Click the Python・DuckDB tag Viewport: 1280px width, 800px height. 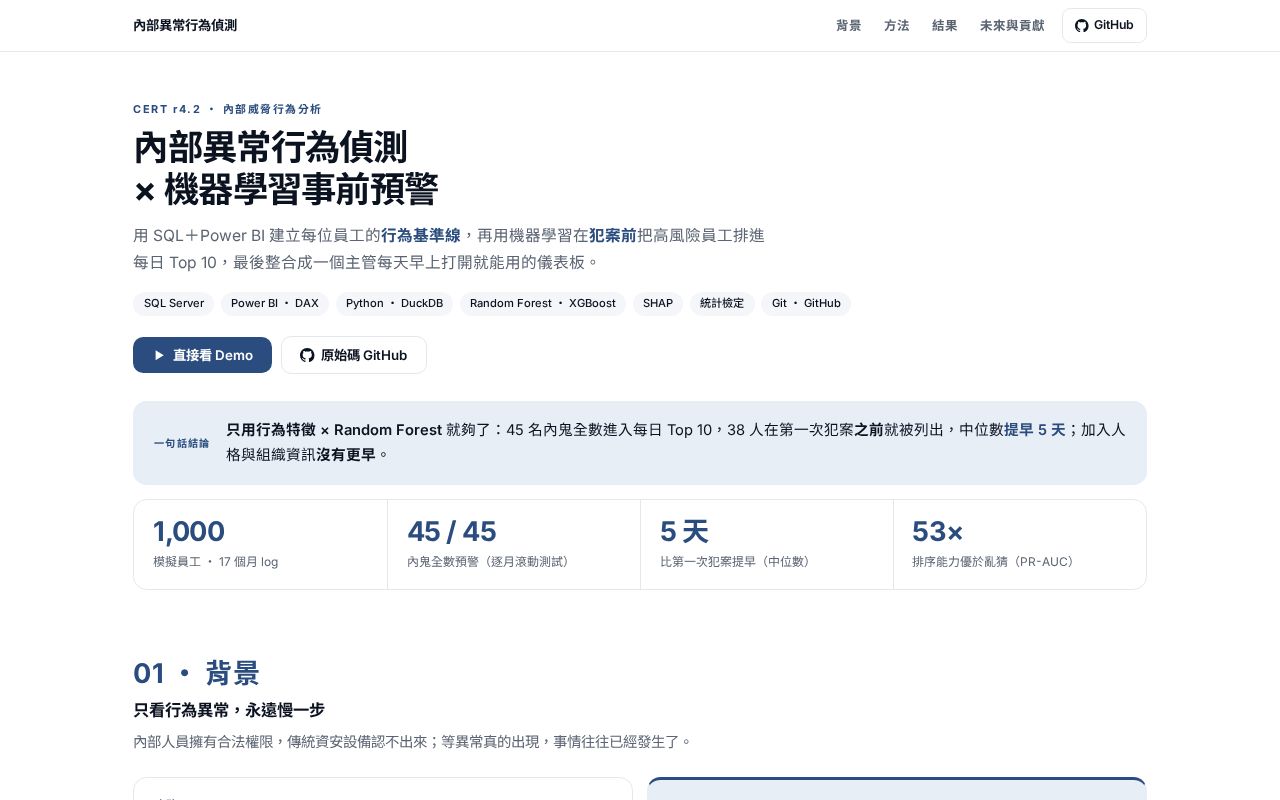pos(394,304)
